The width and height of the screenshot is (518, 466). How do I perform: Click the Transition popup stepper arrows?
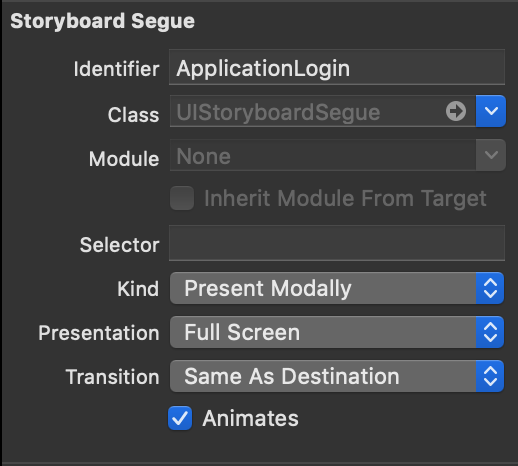point(490,376)
